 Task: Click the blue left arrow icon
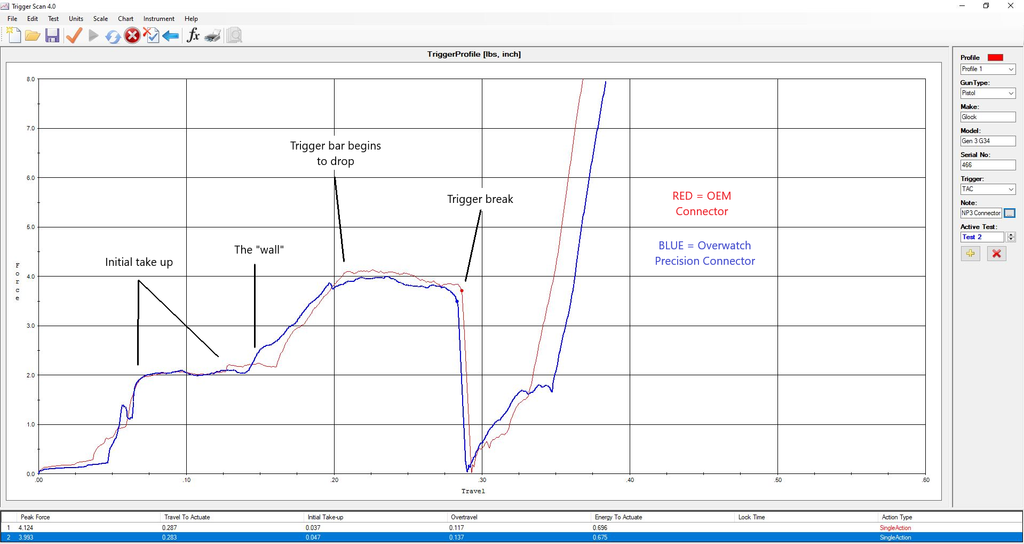point(170,35)
